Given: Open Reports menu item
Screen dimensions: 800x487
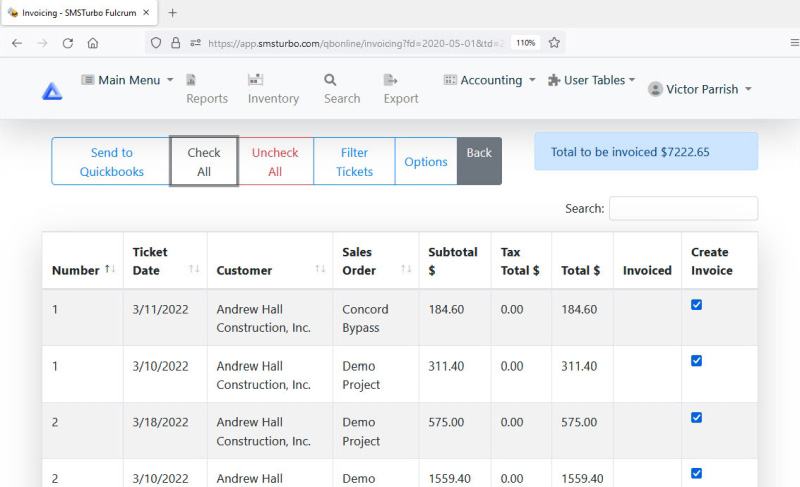Looking at the screenshot, I should [207, 99].
